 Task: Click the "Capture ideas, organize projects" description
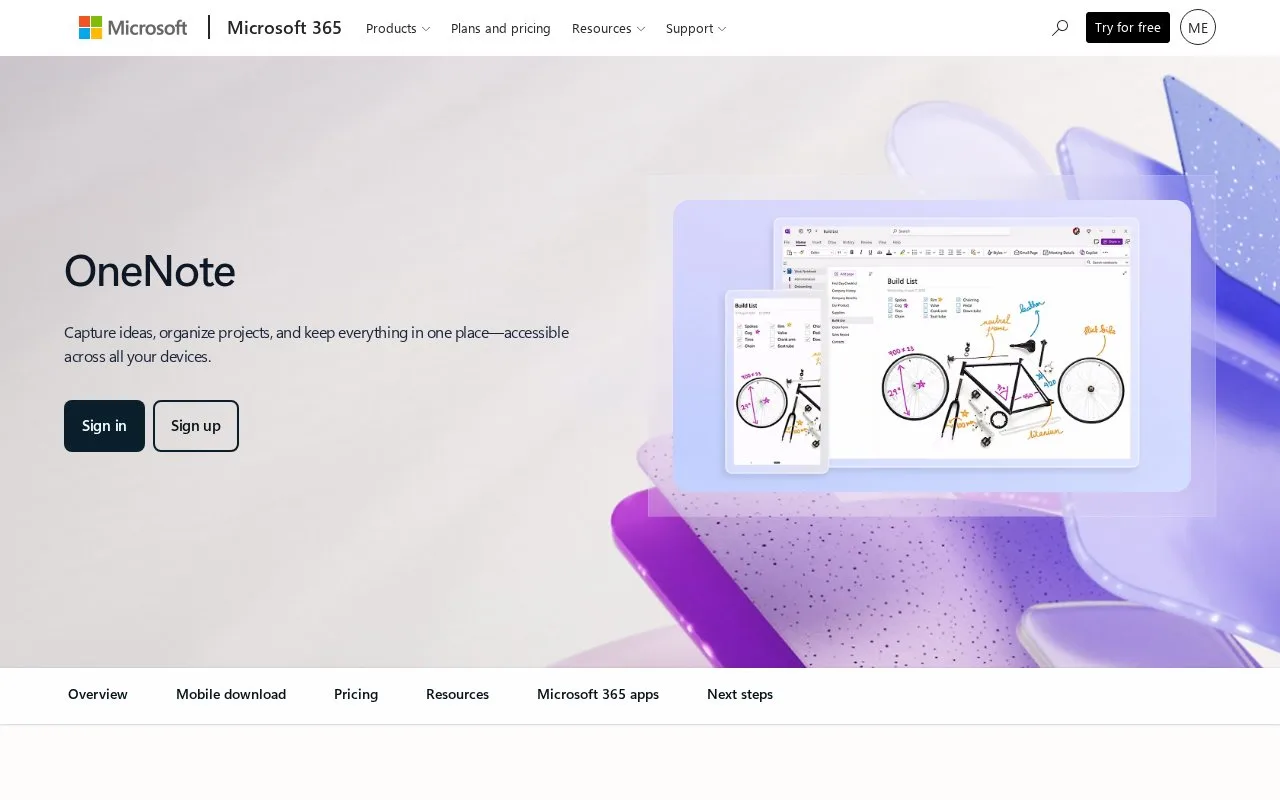pyautogui.click(x=316, y=344)
